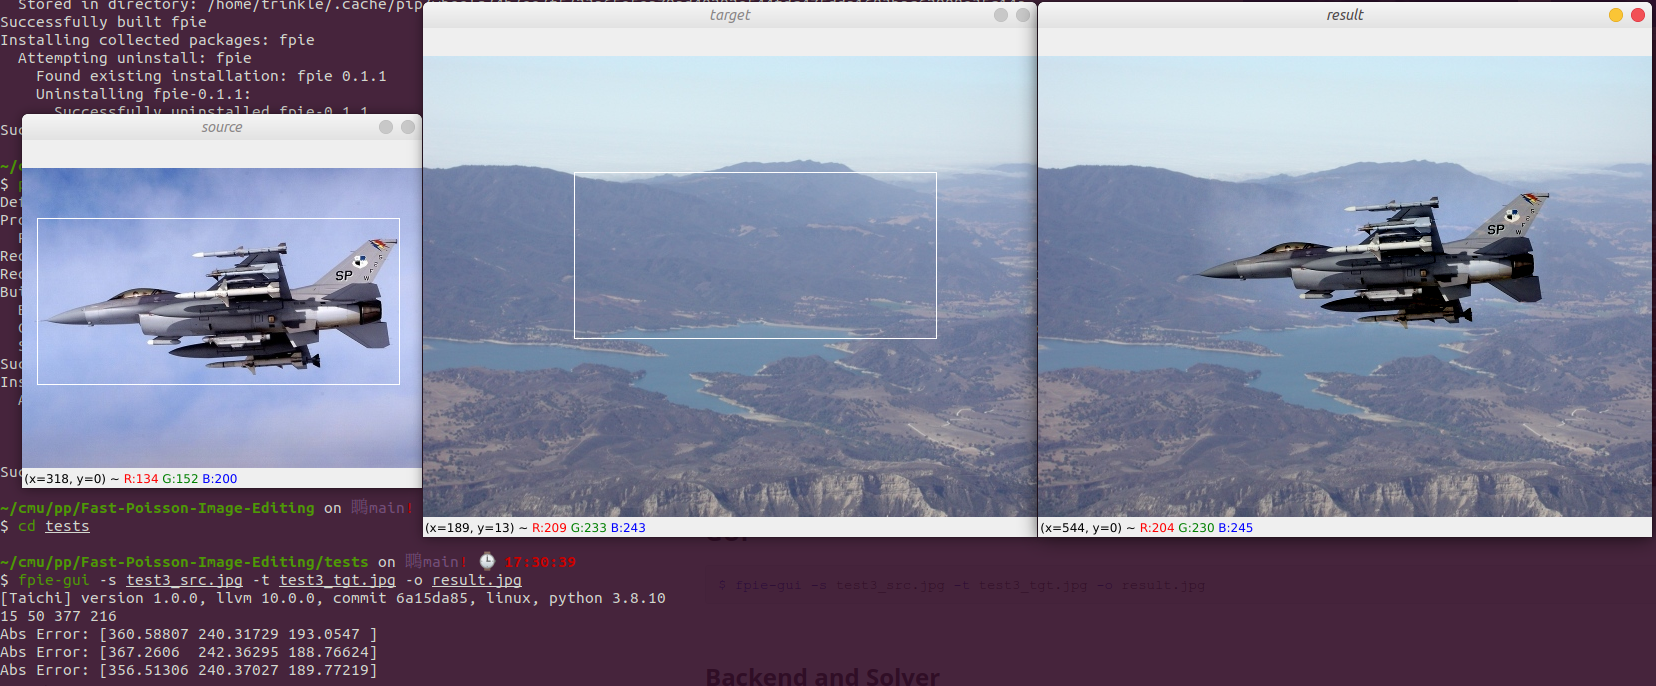This screenshot has height=686, width=1656.
Task: Click the 'fpie-gui' command text in the terminal
Action: [x=54, y=580]
